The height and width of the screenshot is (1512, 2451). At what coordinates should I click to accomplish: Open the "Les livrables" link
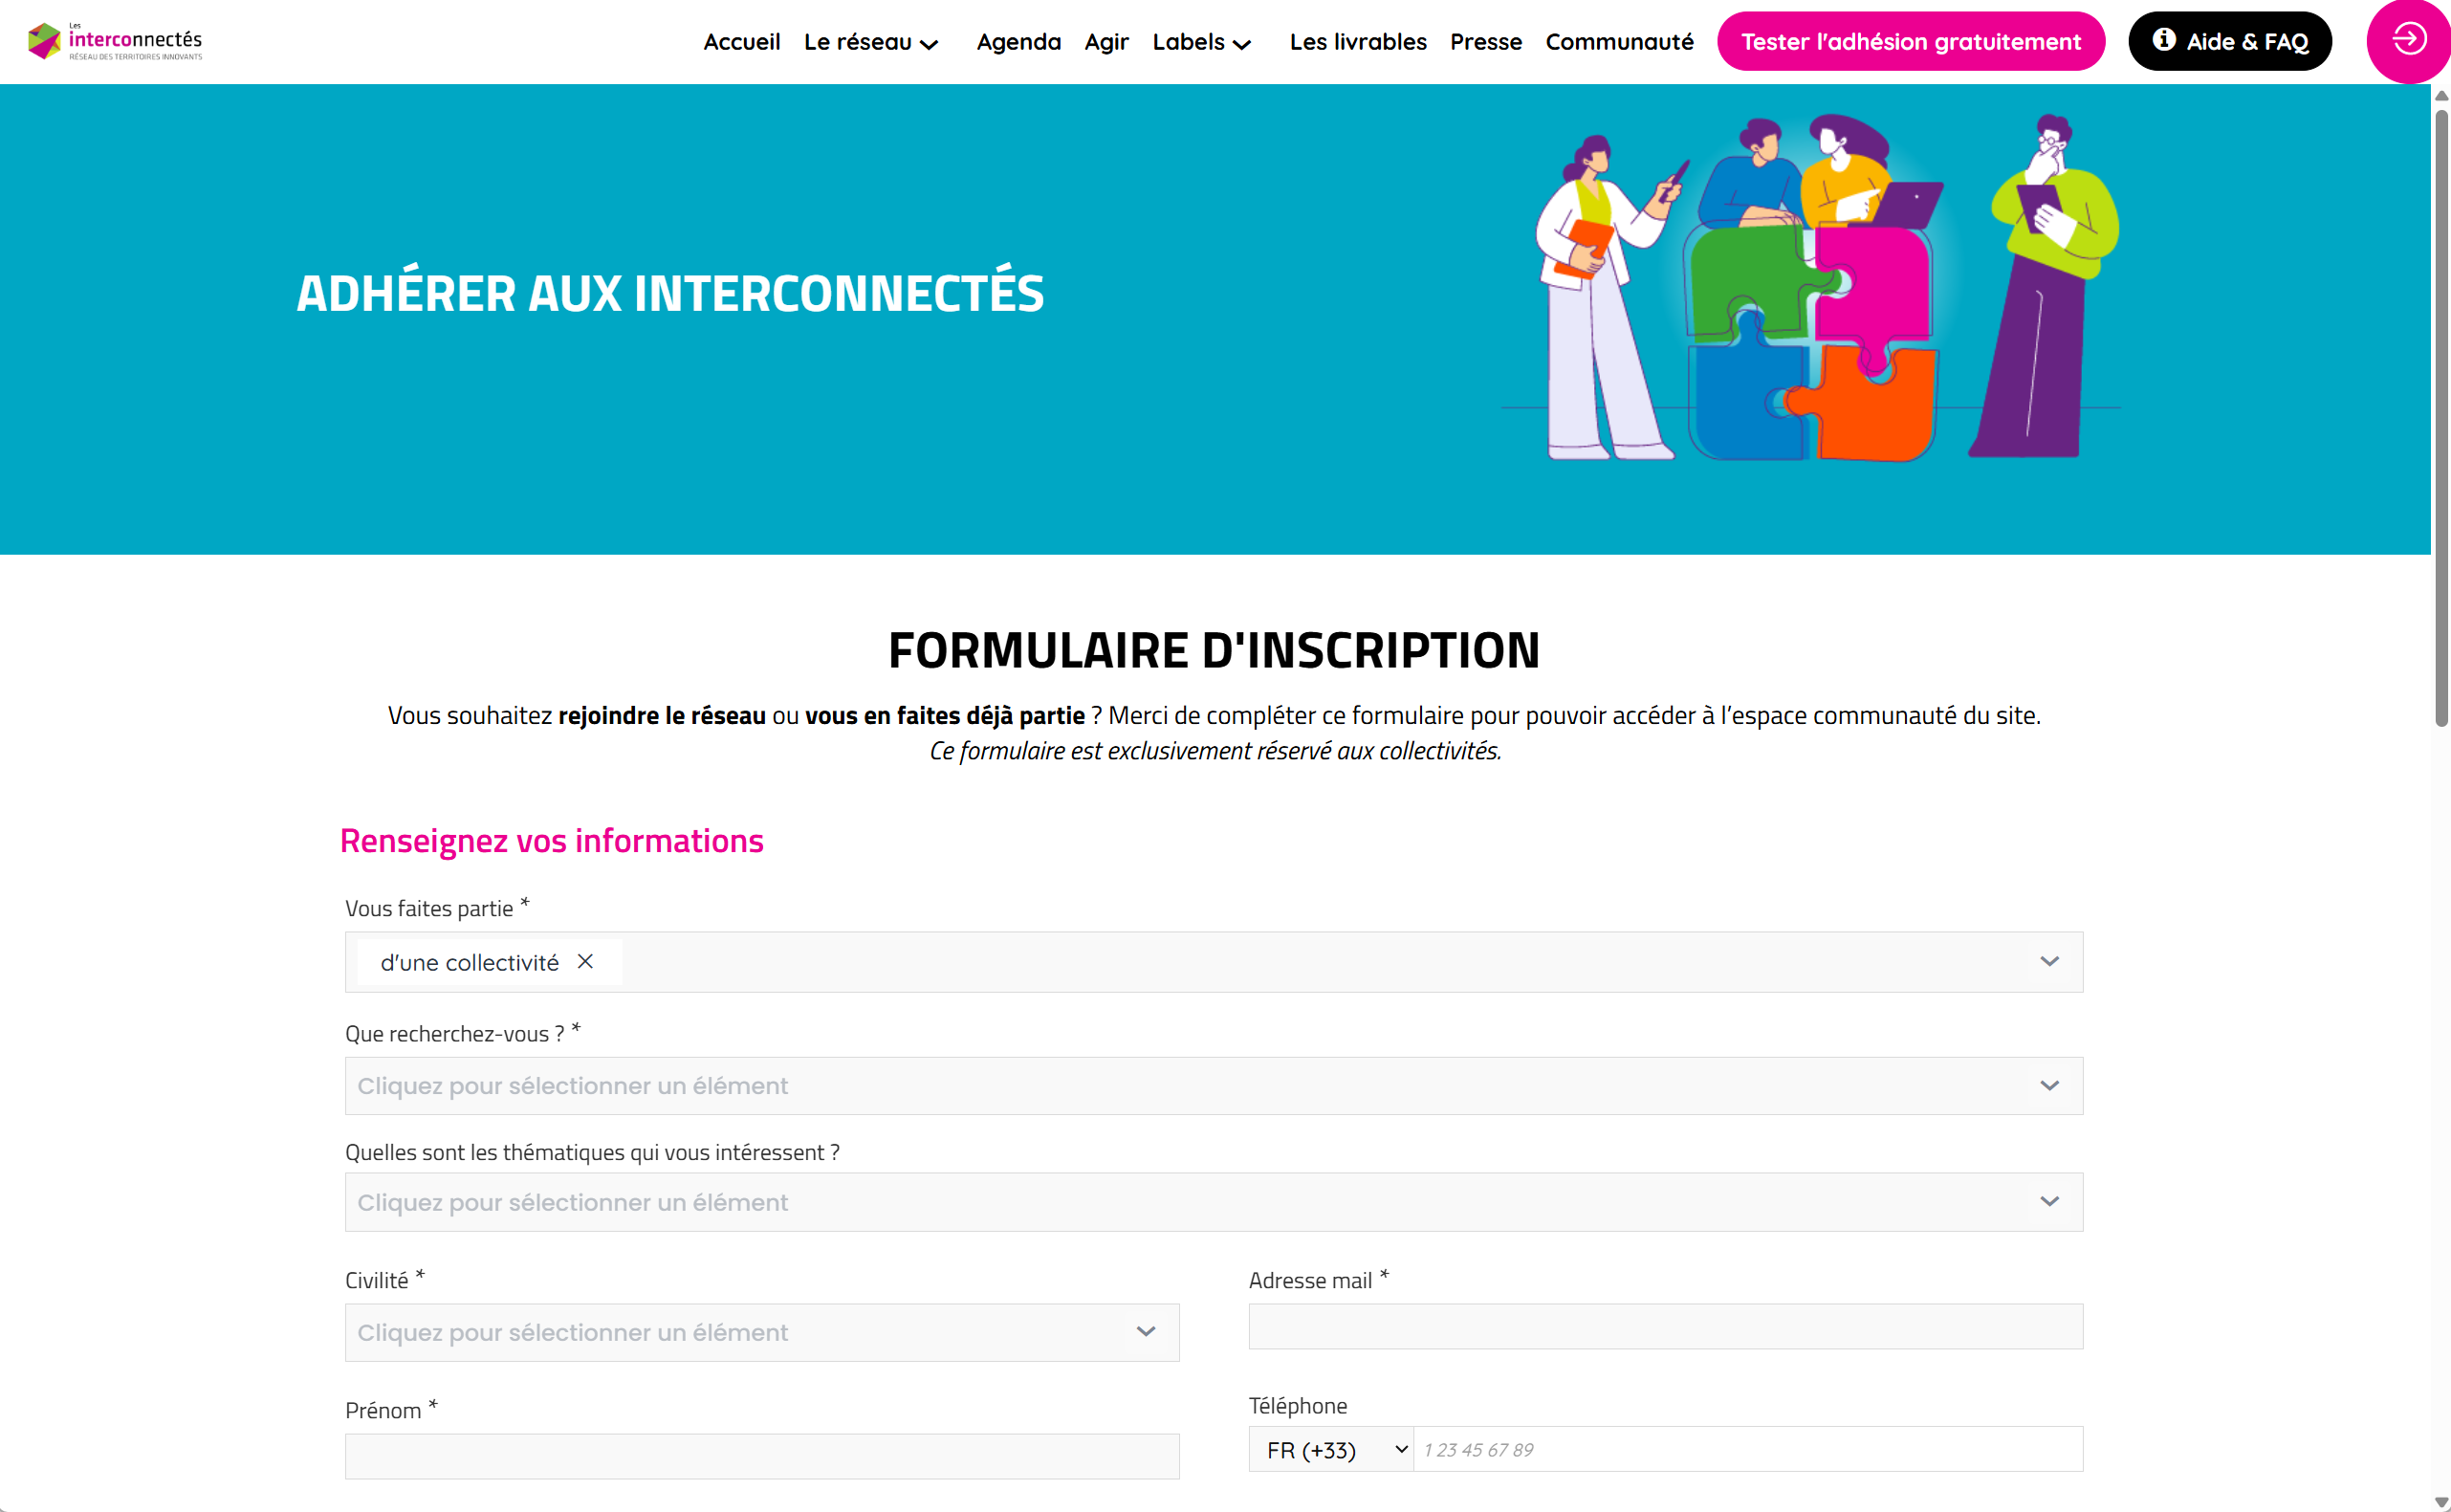click(x=1357, y=42)
